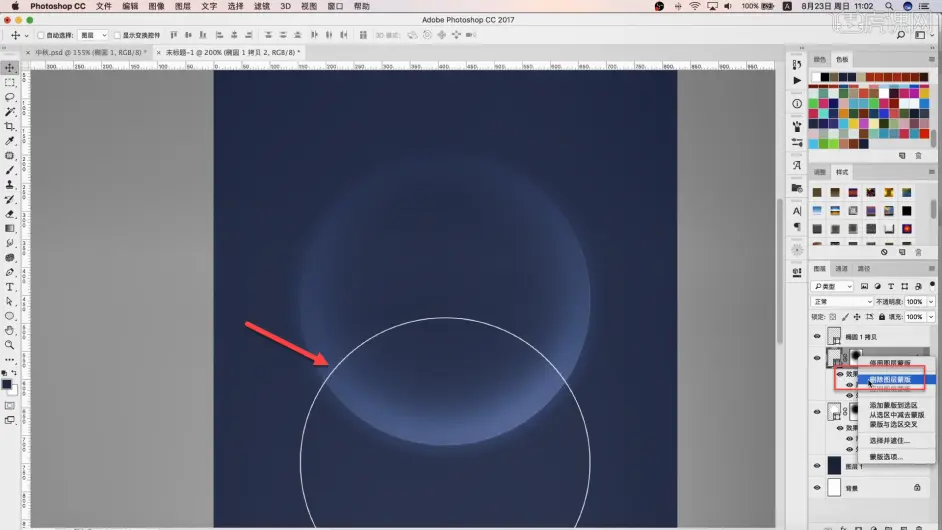Hide the 背景 layer
942x530 pixels.
817,487
